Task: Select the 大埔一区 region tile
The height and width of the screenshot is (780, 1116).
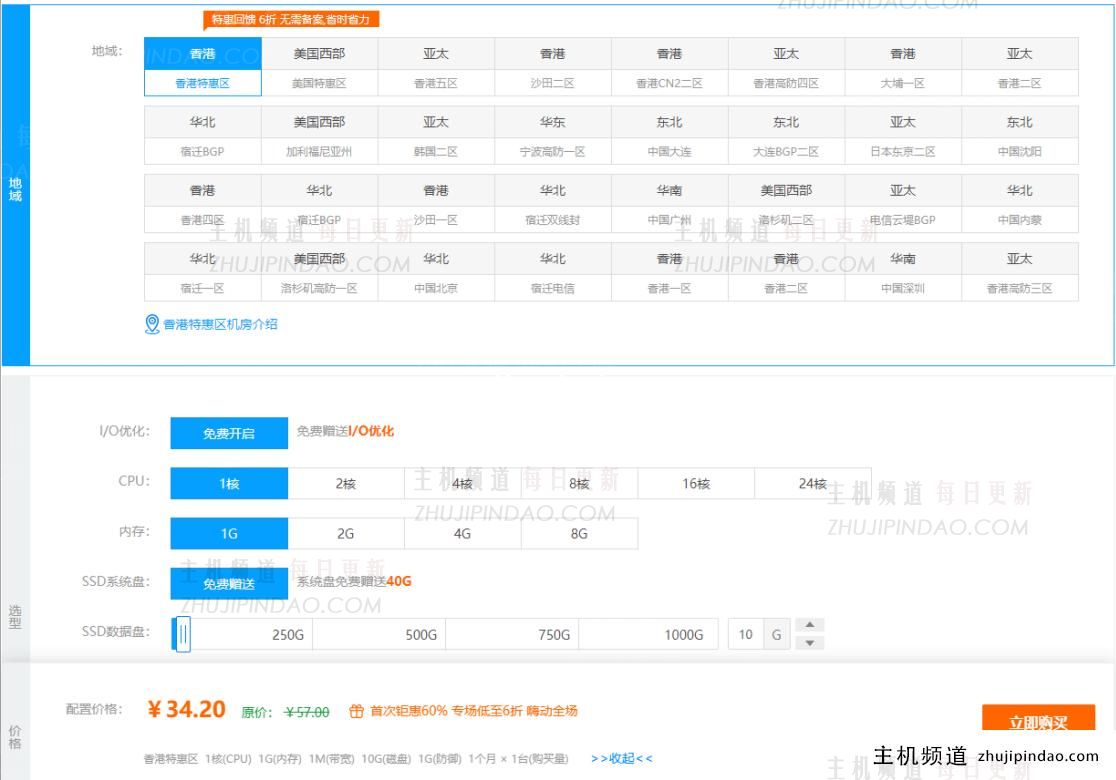Action: coord(903,67)
